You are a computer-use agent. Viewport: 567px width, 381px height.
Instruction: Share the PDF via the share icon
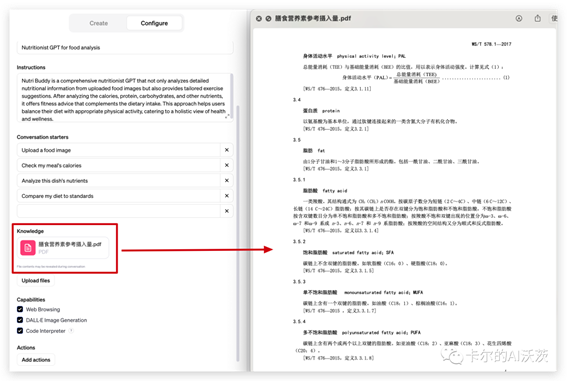tap(538, 18)
